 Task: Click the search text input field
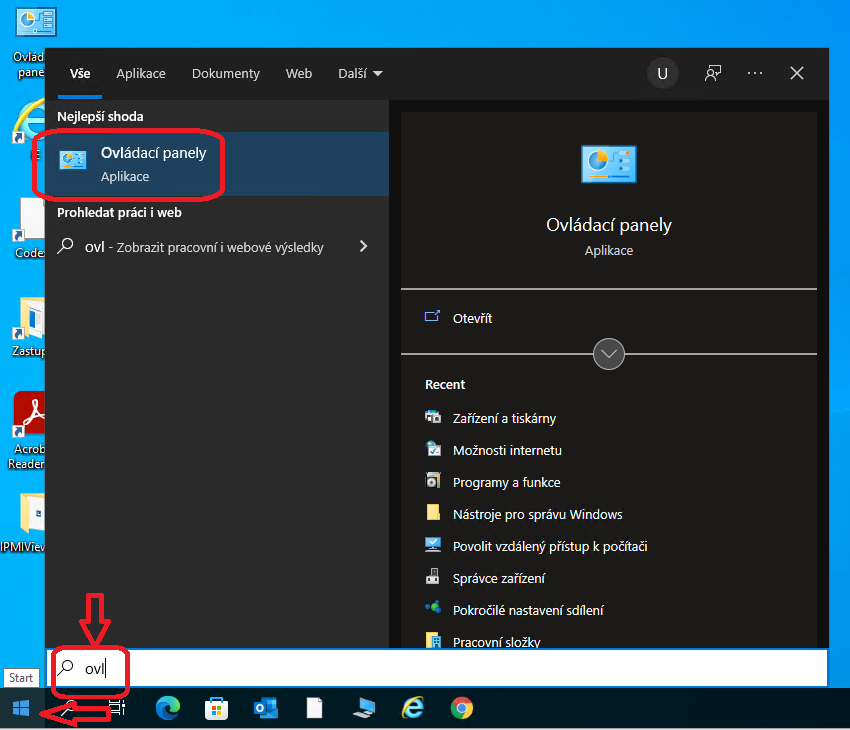tap(438, 668)
